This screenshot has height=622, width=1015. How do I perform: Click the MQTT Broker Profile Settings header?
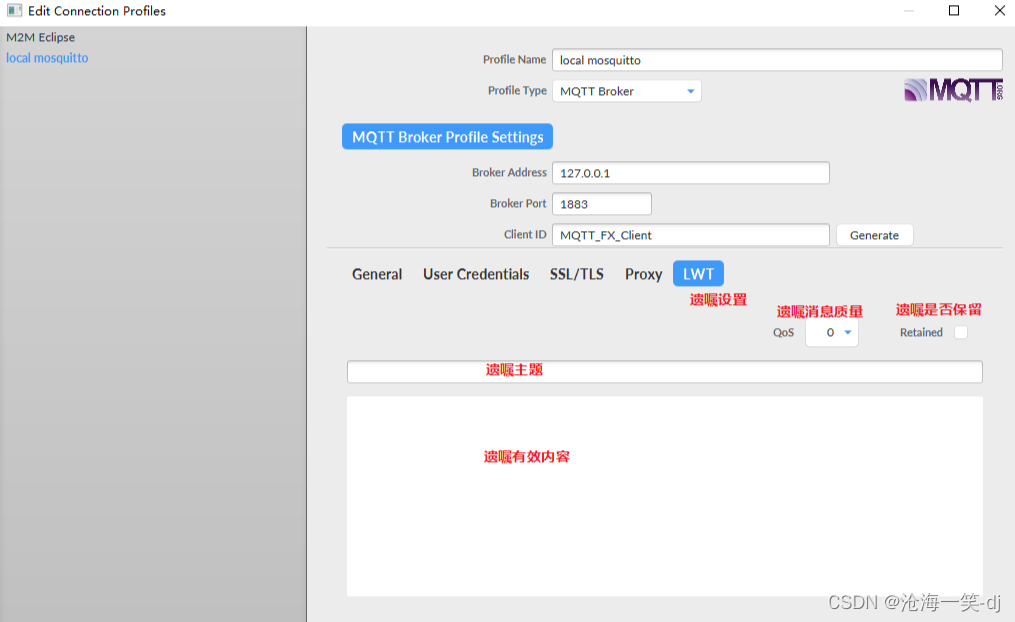coord(447,137)
